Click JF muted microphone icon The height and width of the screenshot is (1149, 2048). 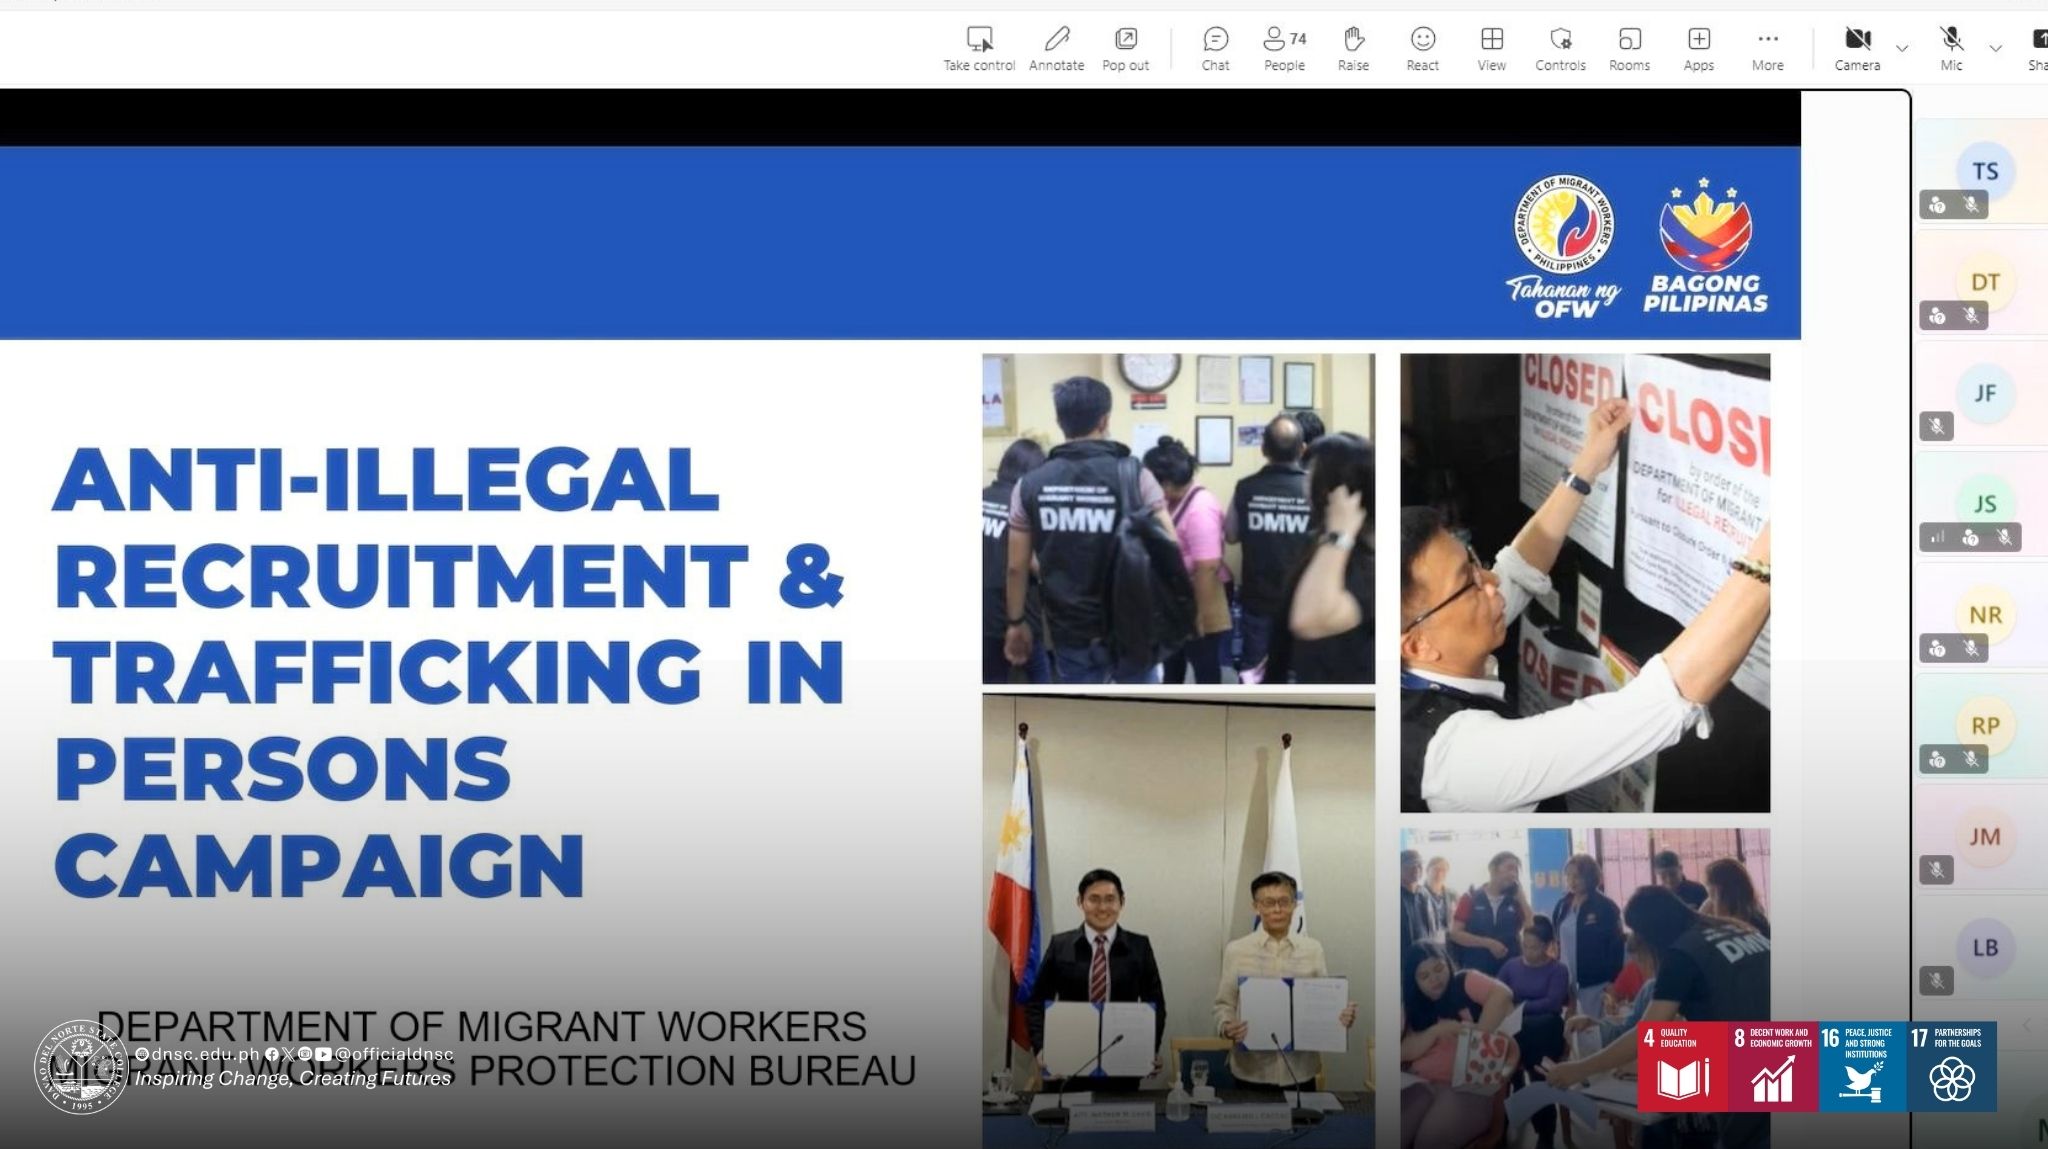[1937, 427]
